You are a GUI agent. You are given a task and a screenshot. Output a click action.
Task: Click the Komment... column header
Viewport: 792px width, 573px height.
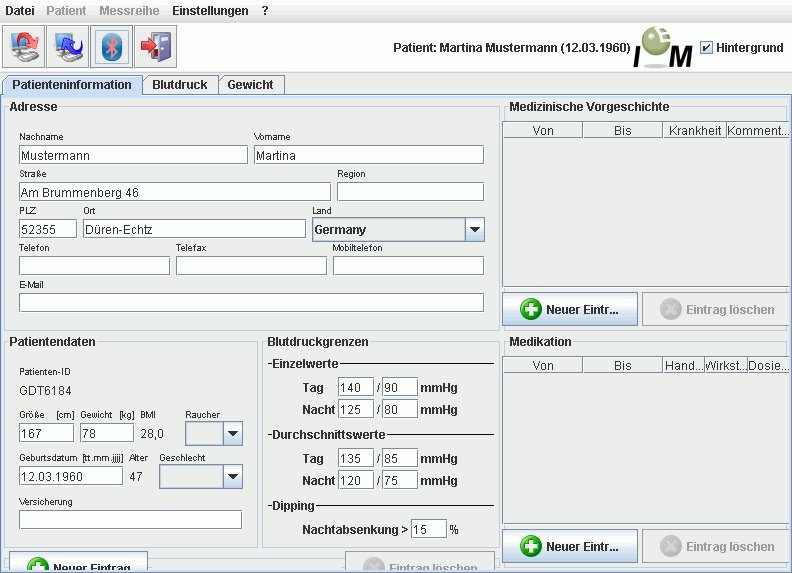(x=758, y=130)
